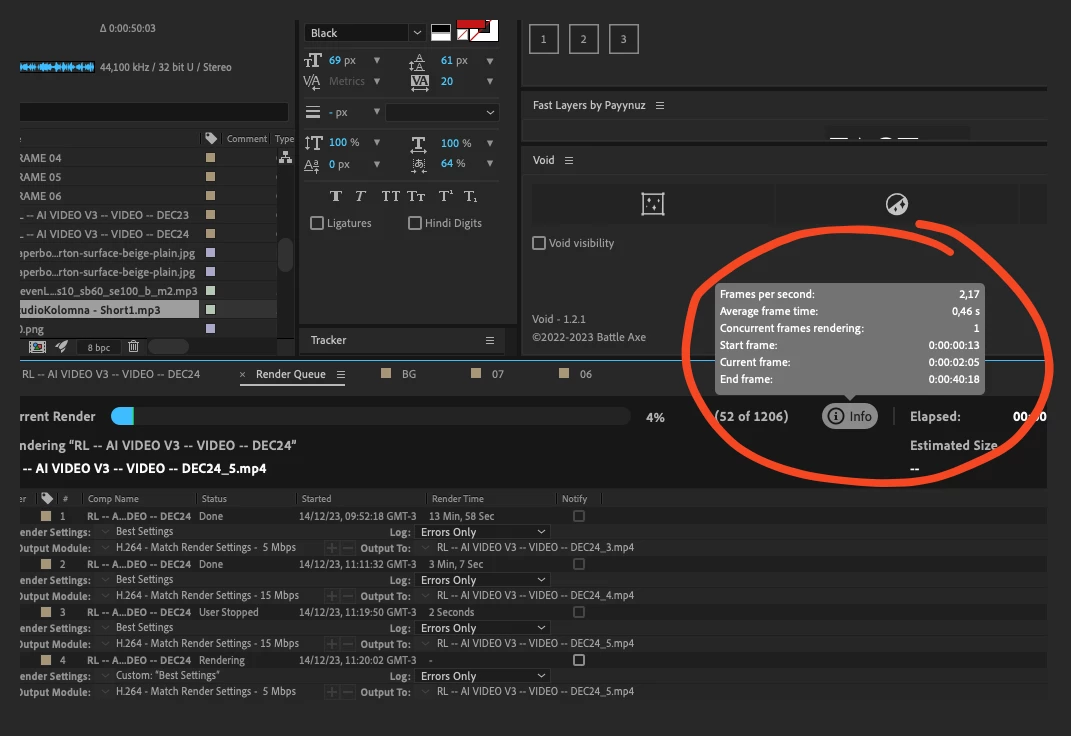Open the stroke style dropdown next to - px
The height and width of the screenshot is (736, 1071).
442,112
